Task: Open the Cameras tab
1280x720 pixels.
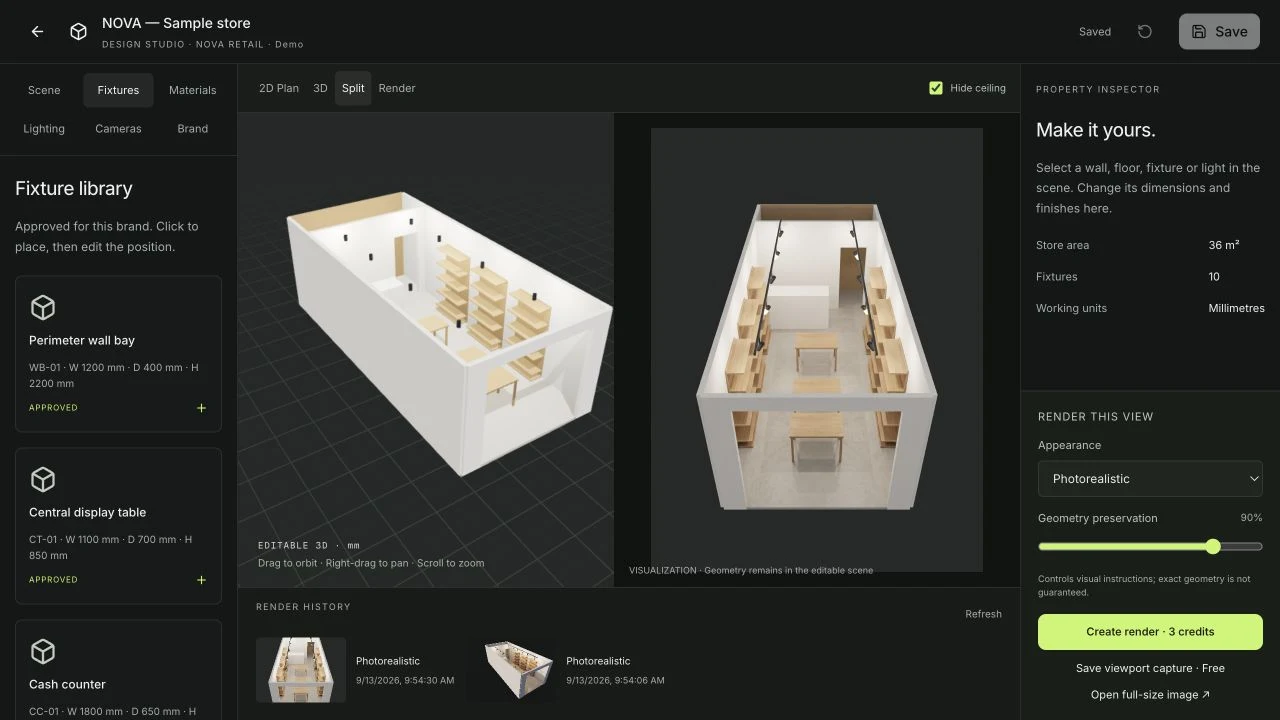Action: click(x=118, y=129)
